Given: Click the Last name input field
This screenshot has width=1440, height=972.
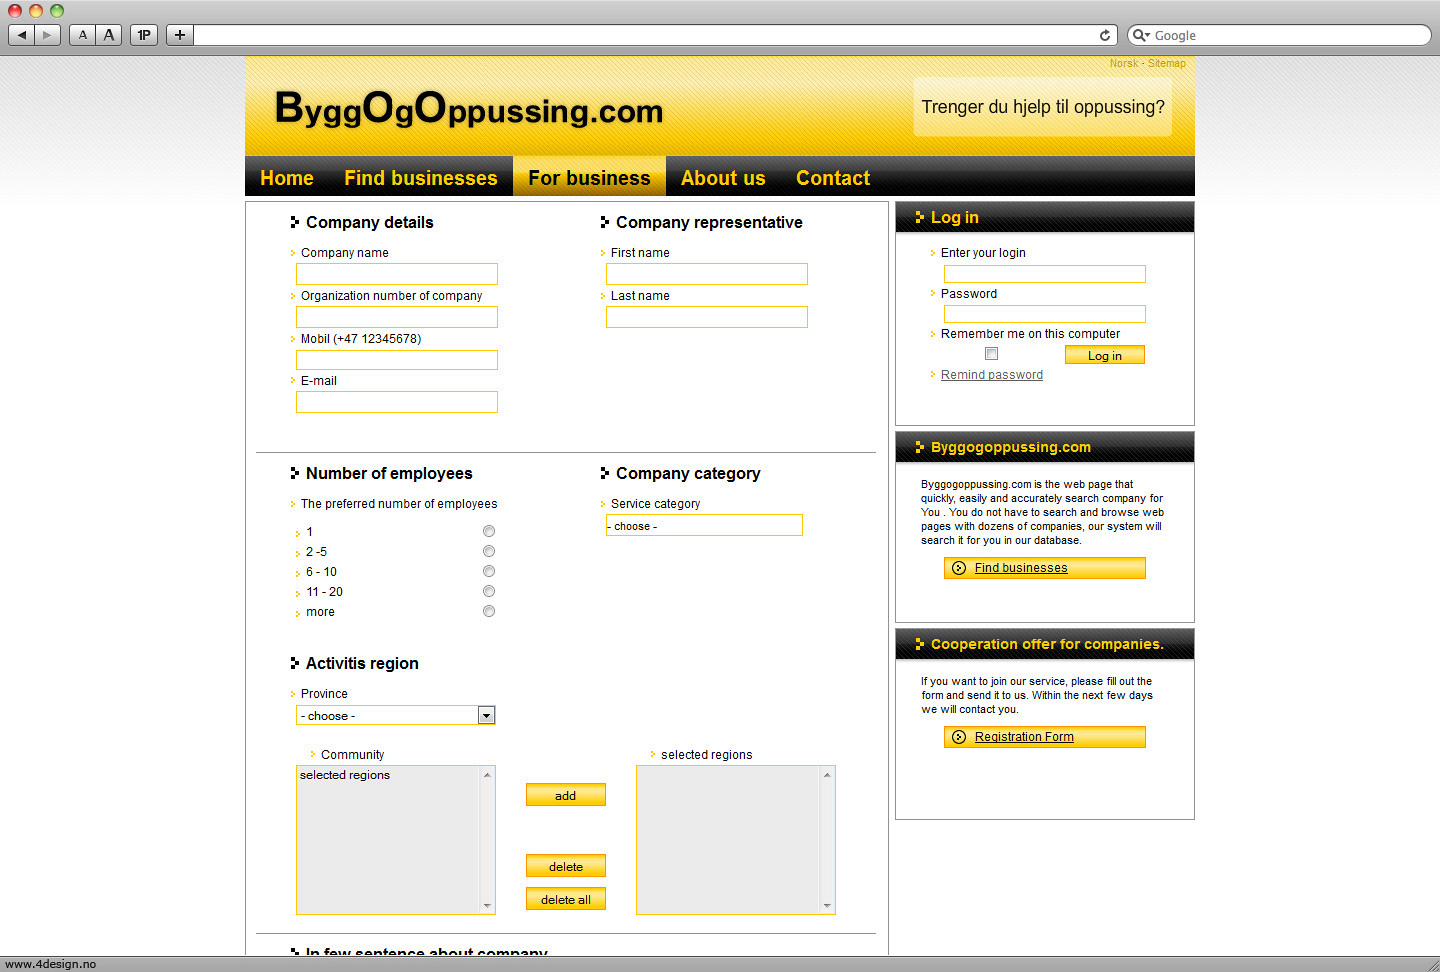Looking at the screenshot, I should pos(707,317).
